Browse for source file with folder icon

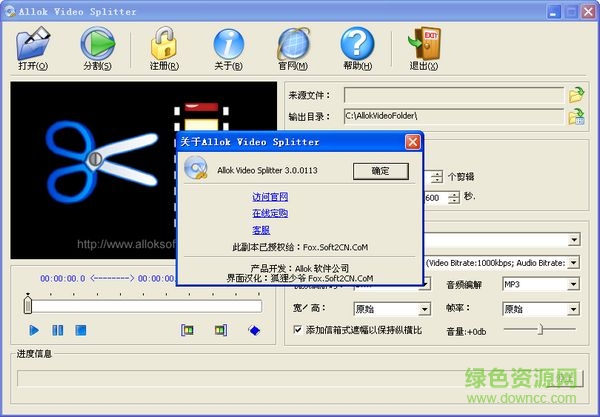coord(576,95)
